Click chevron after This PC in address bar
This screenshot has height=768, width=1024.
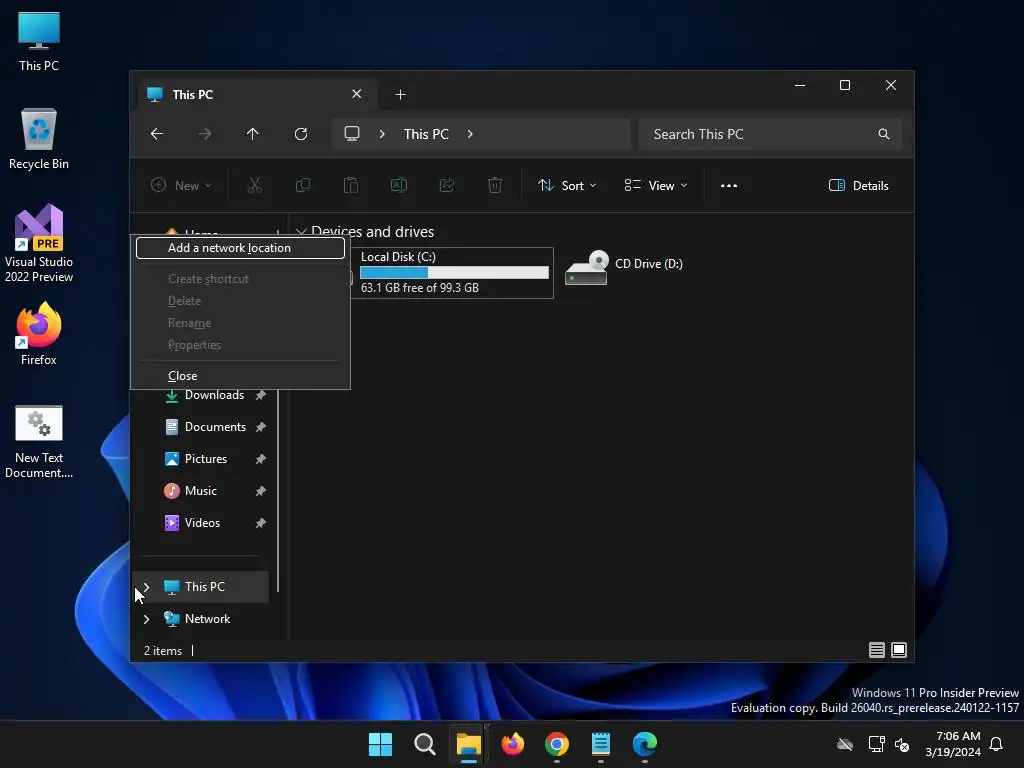(x=470, y=134)
